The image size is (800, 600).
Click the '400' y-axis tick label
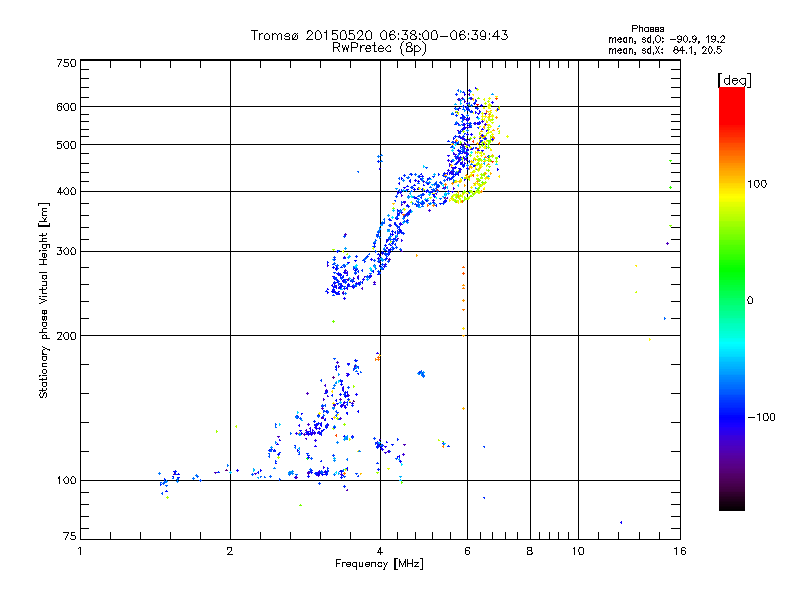click(66, 191)
